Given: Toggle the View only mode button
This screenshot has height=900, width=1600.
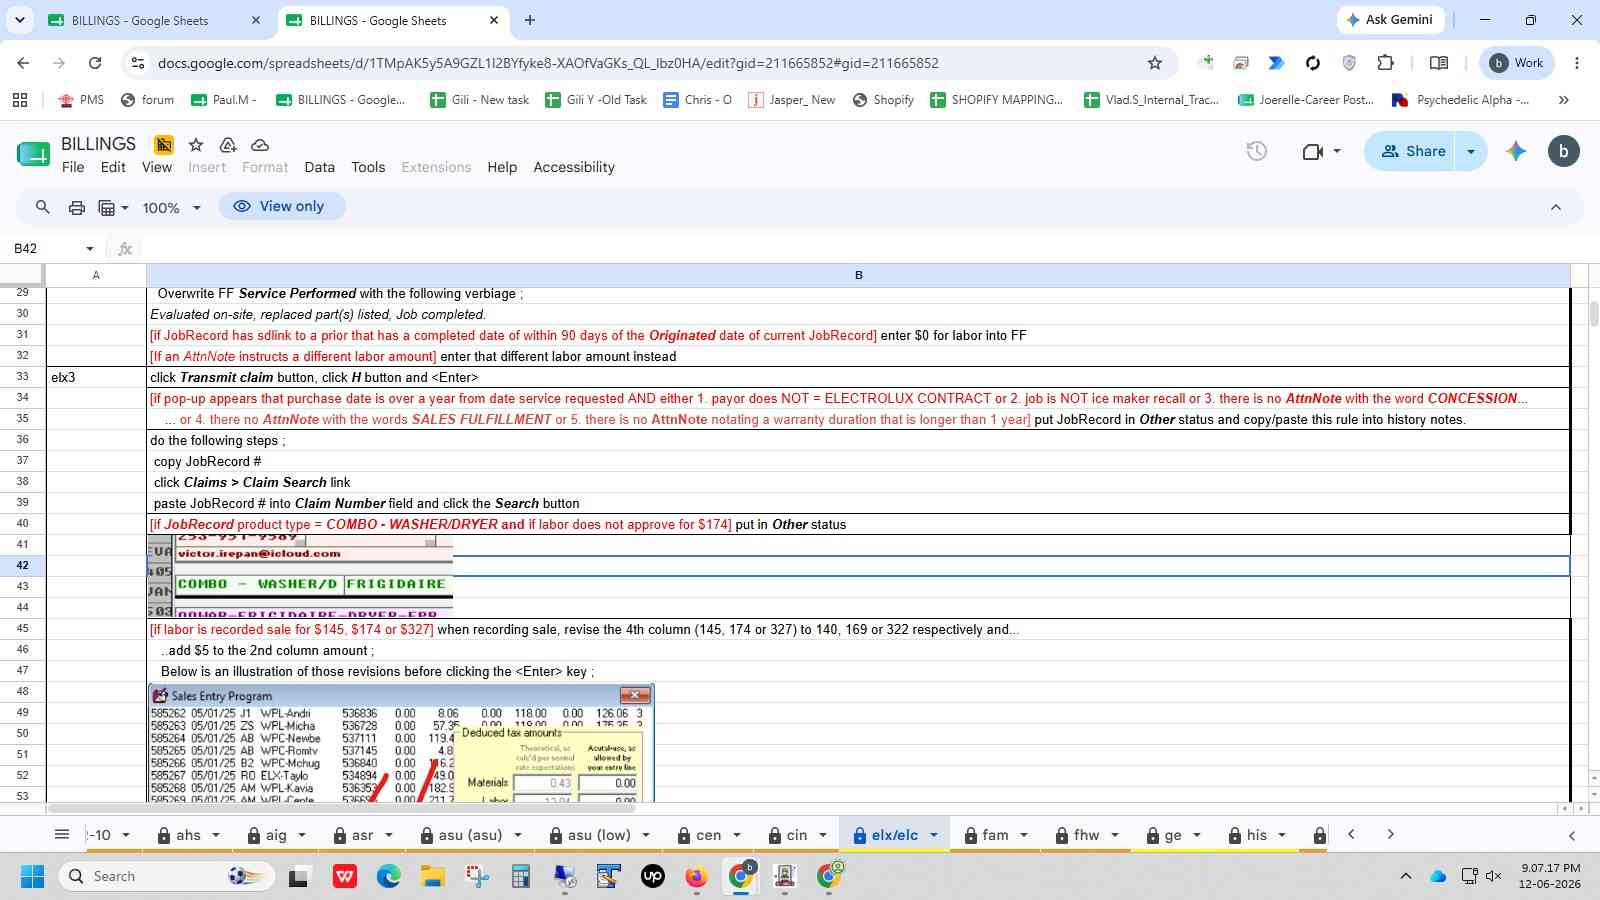Looking at the screenshot, I should pyautogui.click(x=281, y=206).
